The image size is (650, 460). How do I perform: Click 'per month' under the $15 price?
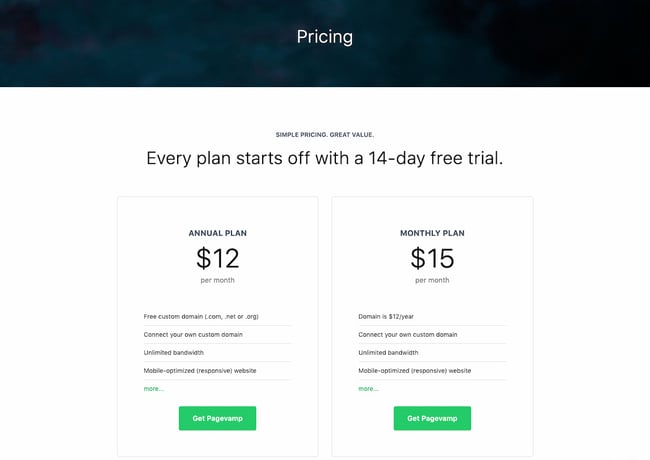pyautogui.click(x=432, y=281)
